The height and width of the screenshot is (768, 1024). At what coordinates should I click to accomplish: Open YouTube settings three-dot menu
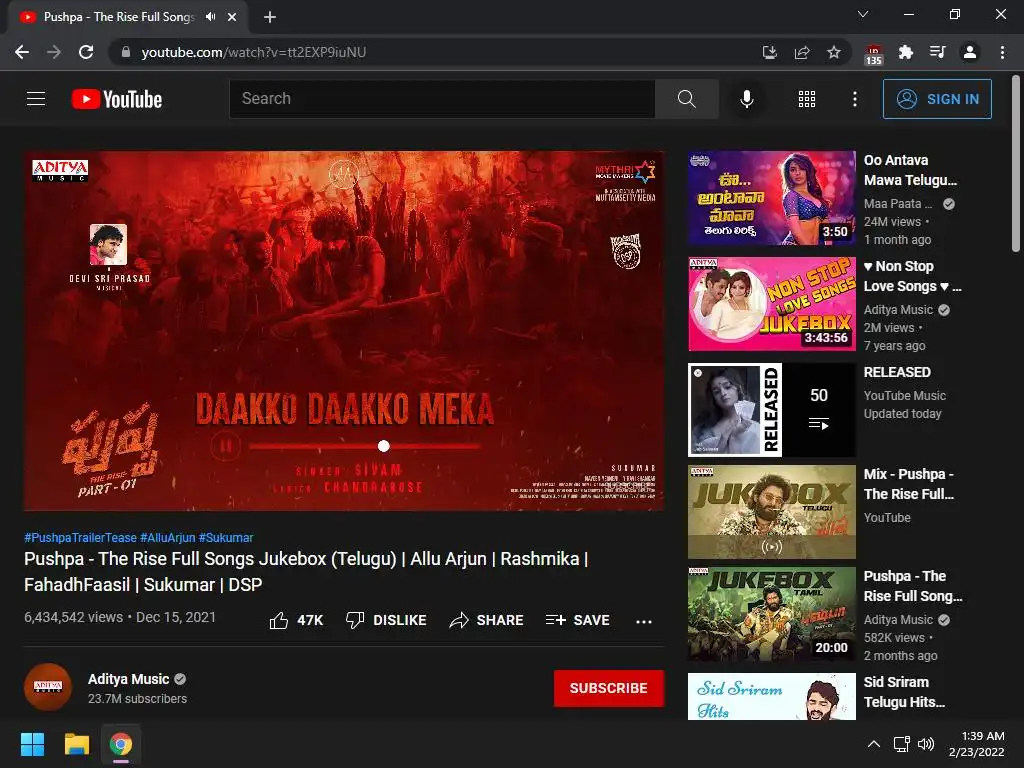coord(855,99)
